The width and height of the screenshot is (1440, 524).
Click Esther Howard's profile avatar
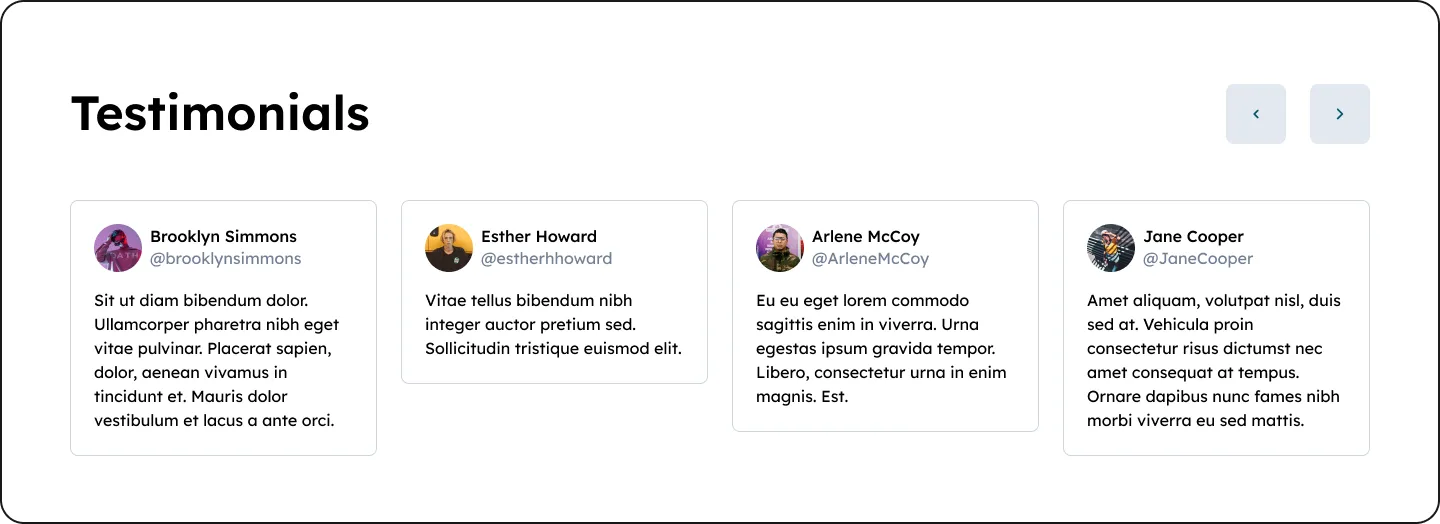(449, 248)
